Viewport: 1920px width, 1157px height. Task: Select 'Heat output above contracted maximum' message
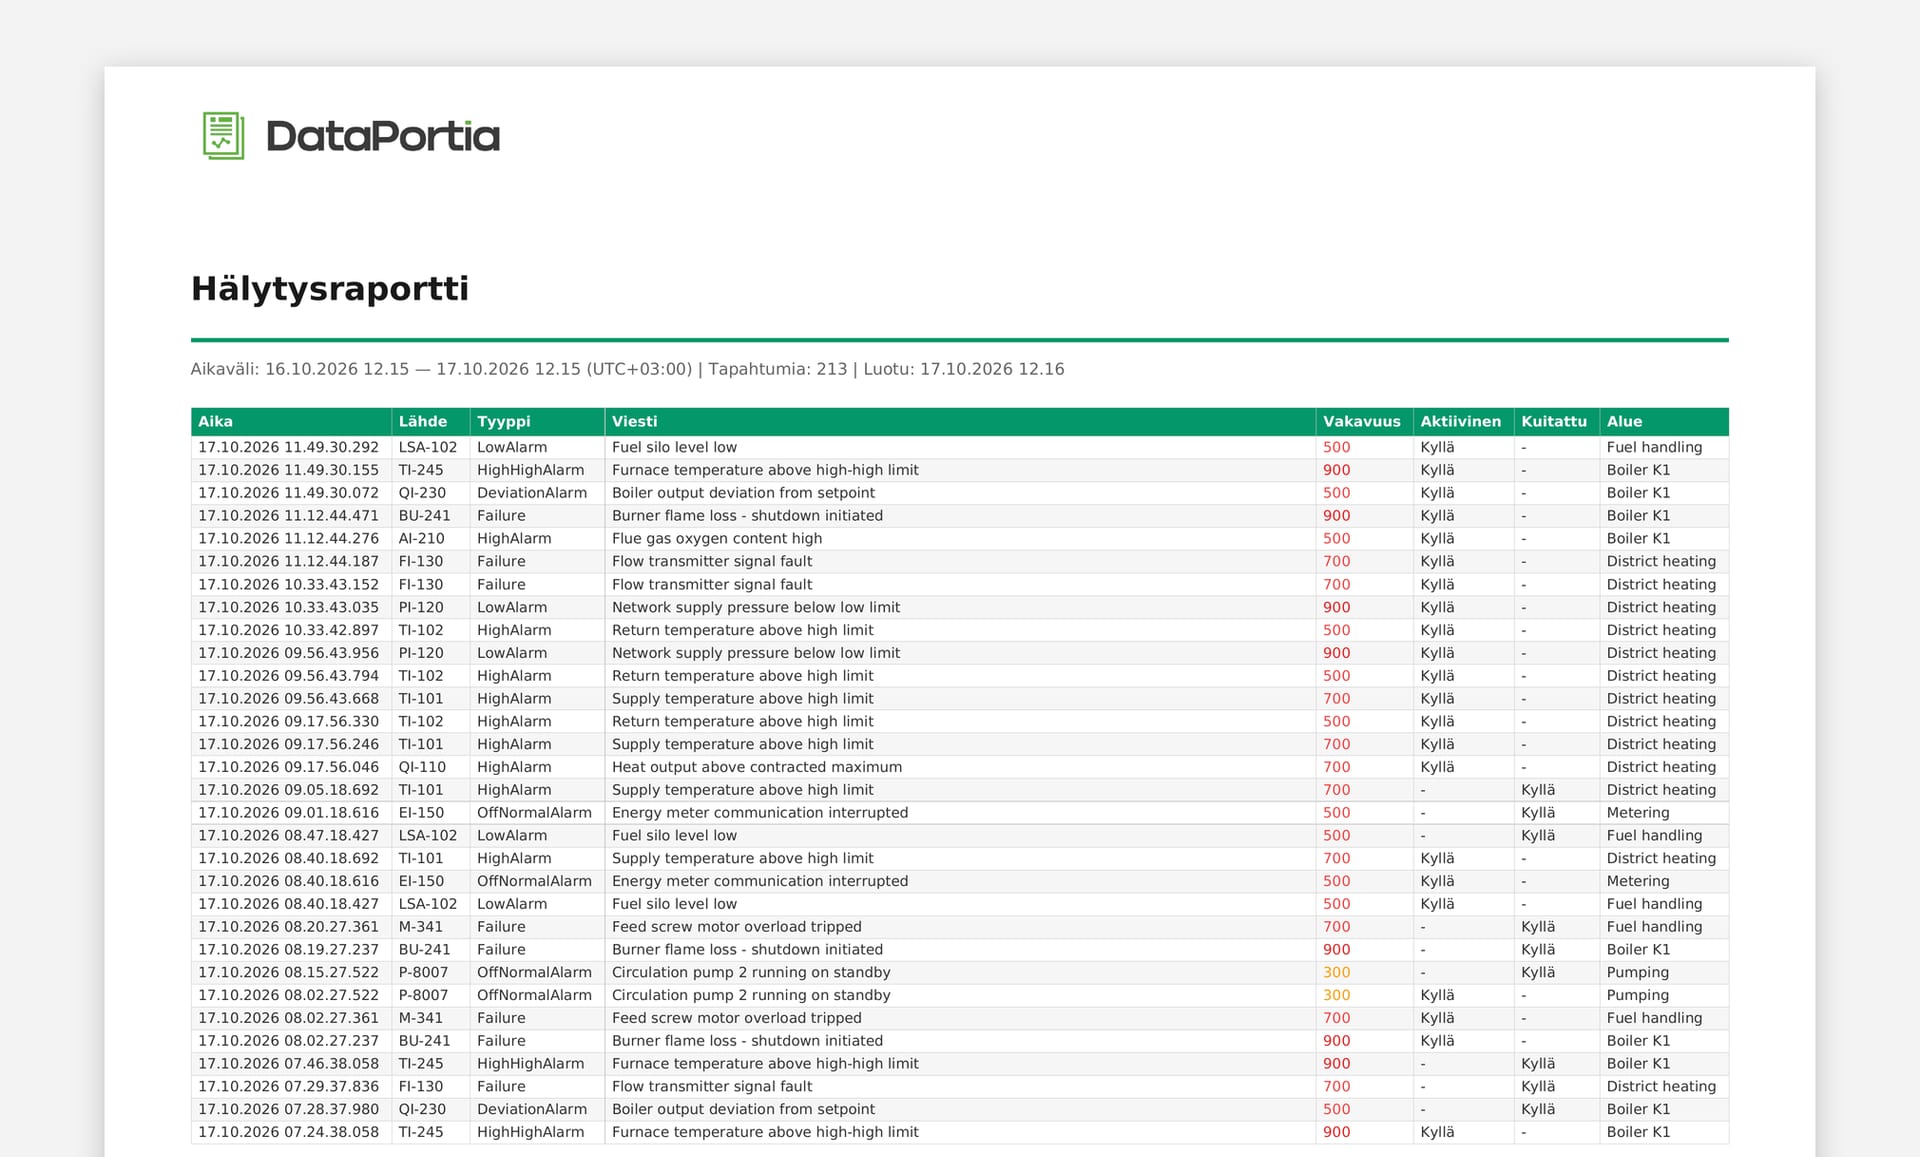757,767
